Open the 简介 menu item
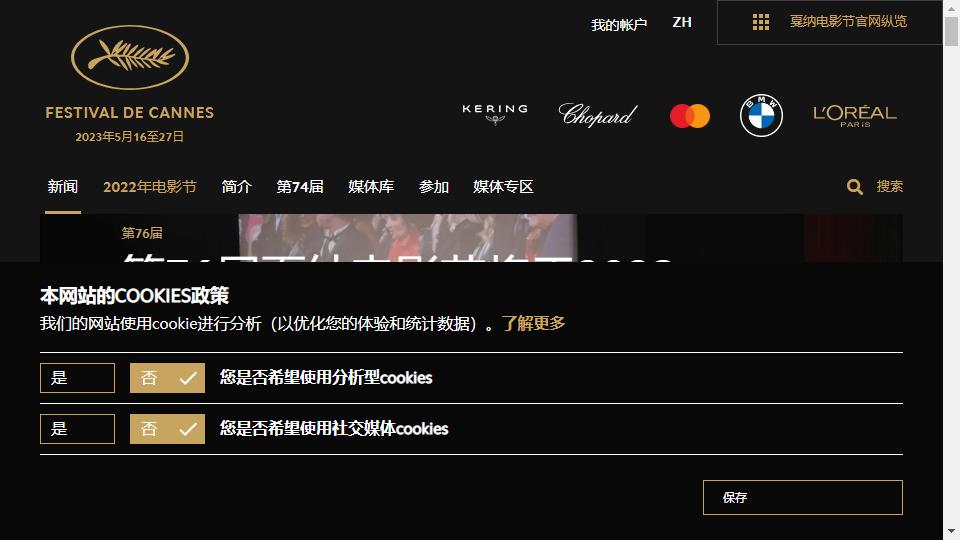Image resolution: width=960 pixels, height=540 pixels. pyautogui.click(x=236, y=187)
